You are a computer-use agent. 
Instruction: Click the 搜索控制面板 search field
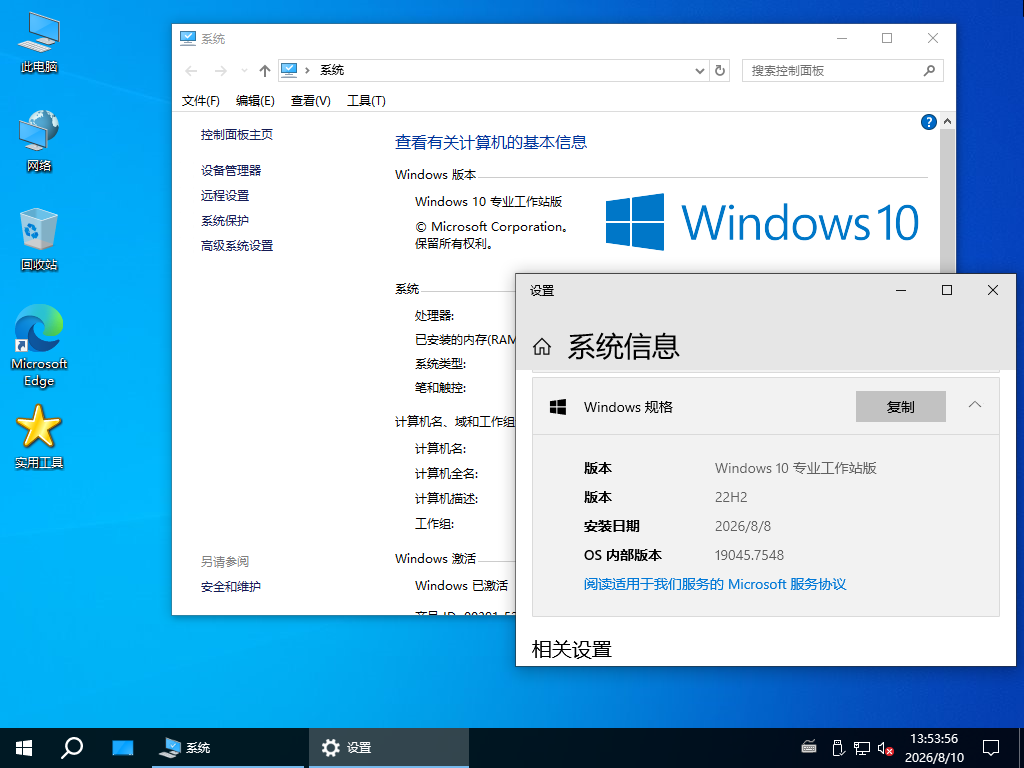coord(842,71)
